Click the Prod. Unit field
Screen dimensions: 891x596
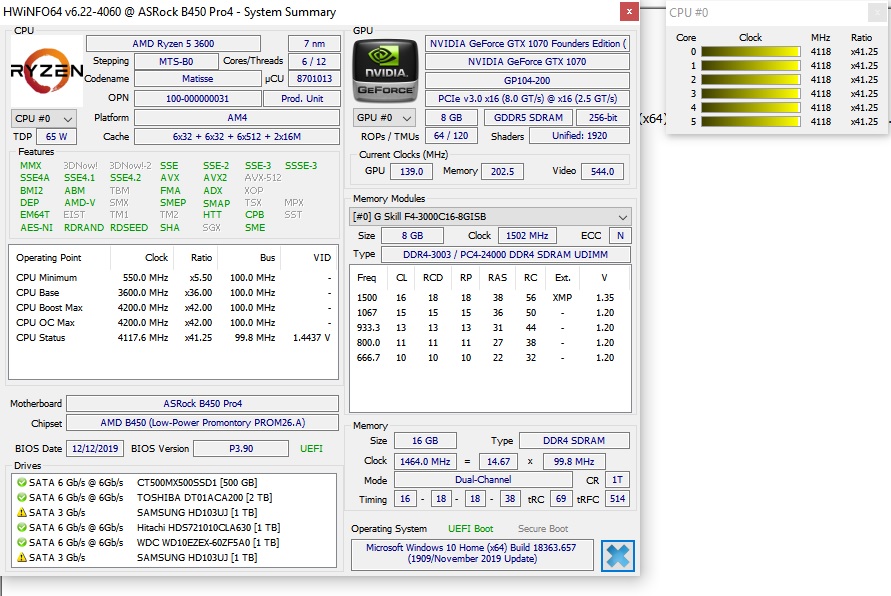click(302, 98)
